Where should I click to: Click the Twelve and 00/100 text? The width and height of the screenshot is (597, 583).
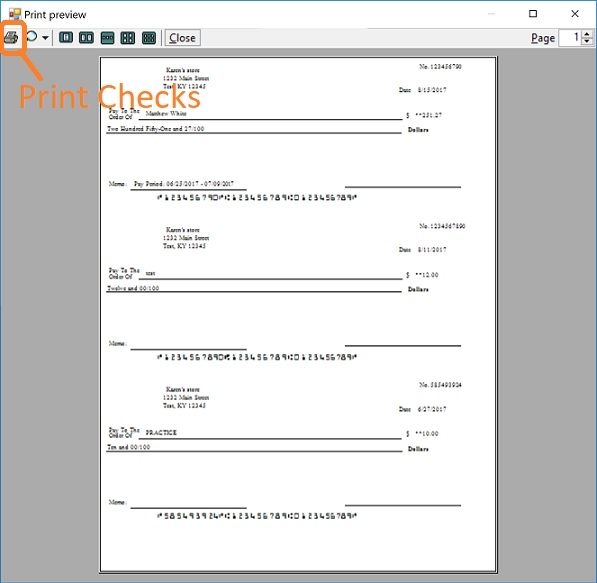click(x=133, y=288)
